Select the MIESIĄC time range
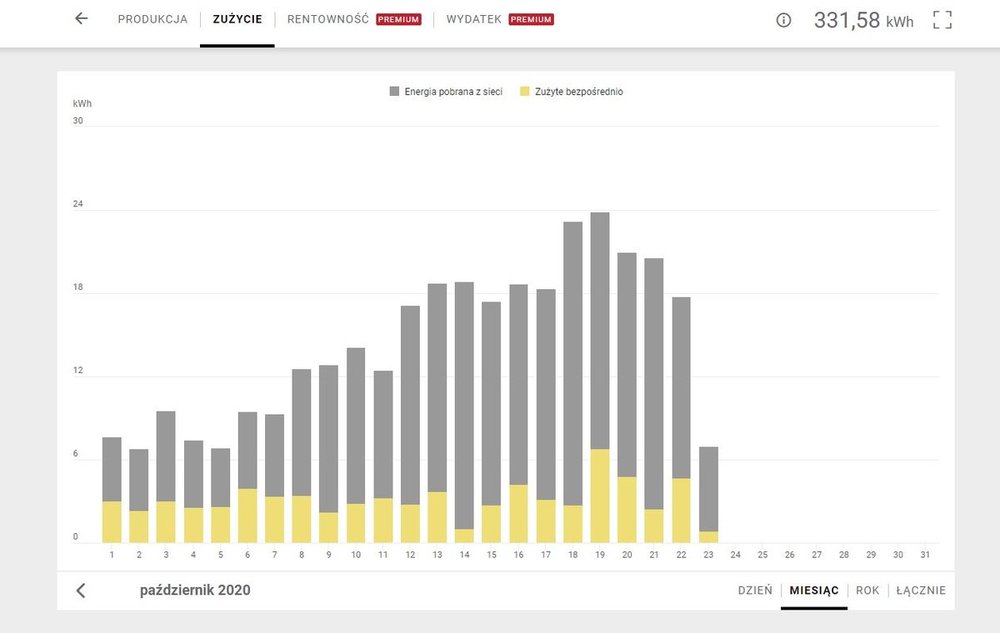The width and height of the screenshot is (1000, 633). click(814, 590)
